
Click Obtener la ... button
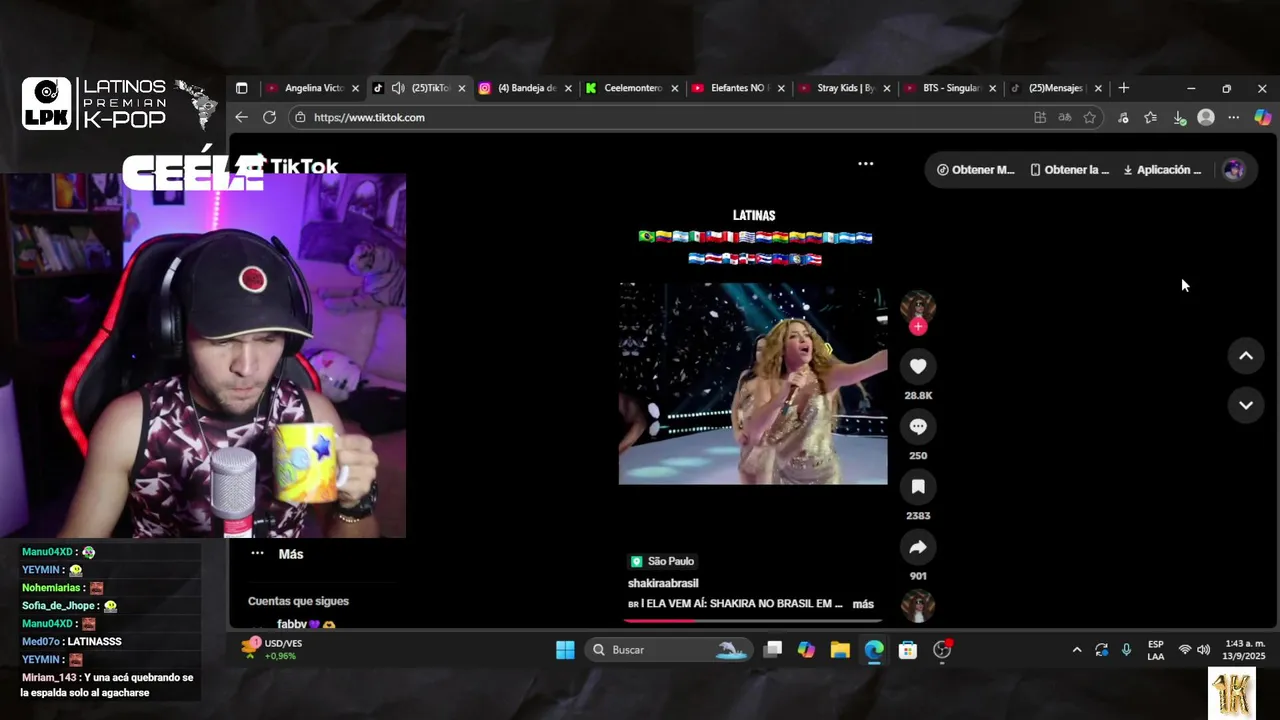coord(1070,170)
